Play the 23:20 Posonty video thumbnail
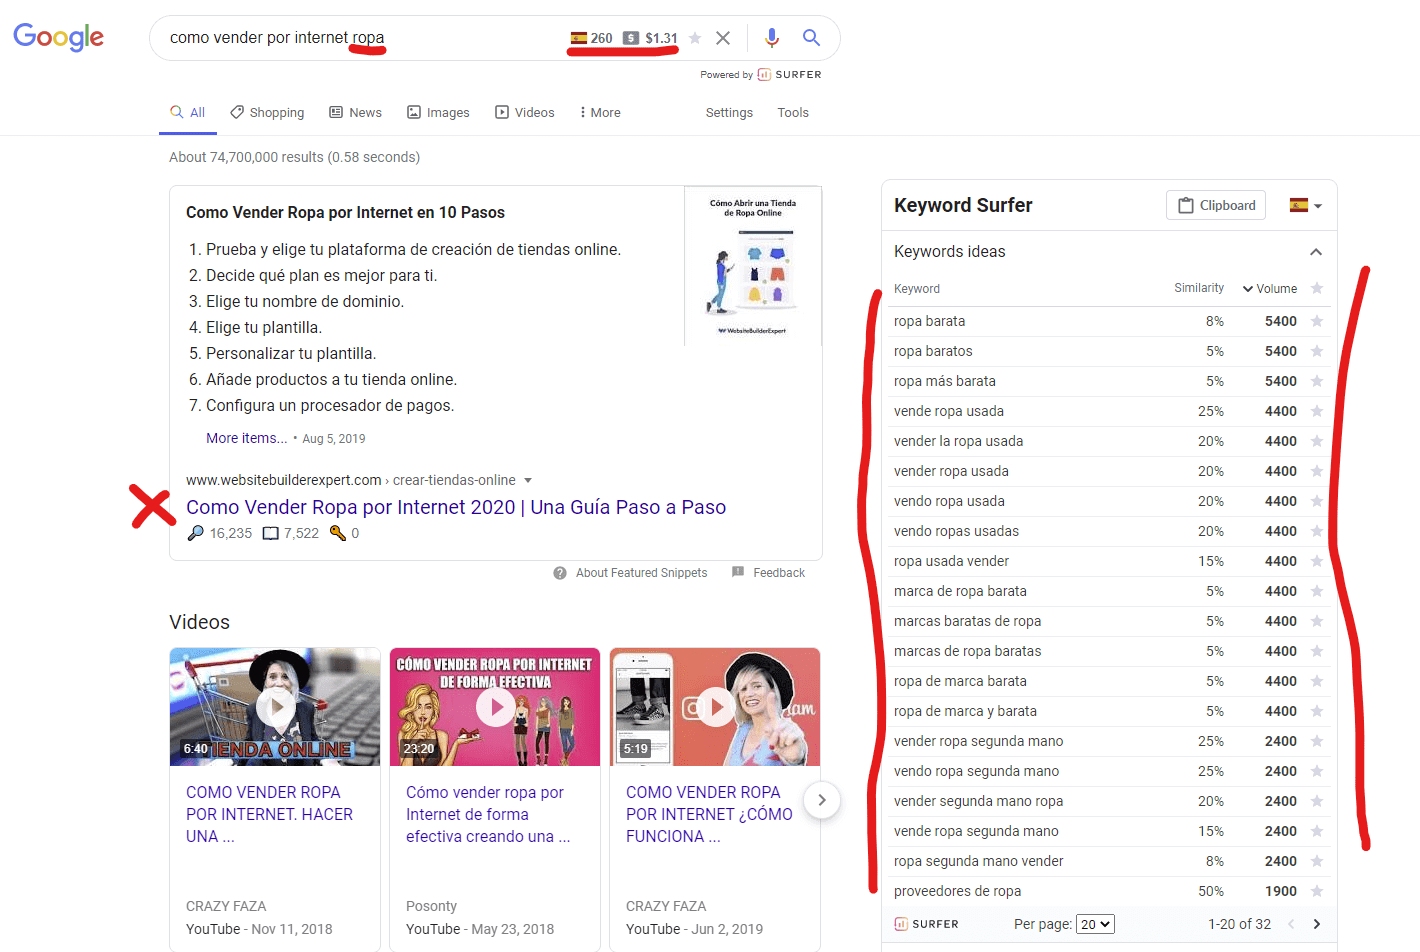 (x=495, y=707)
